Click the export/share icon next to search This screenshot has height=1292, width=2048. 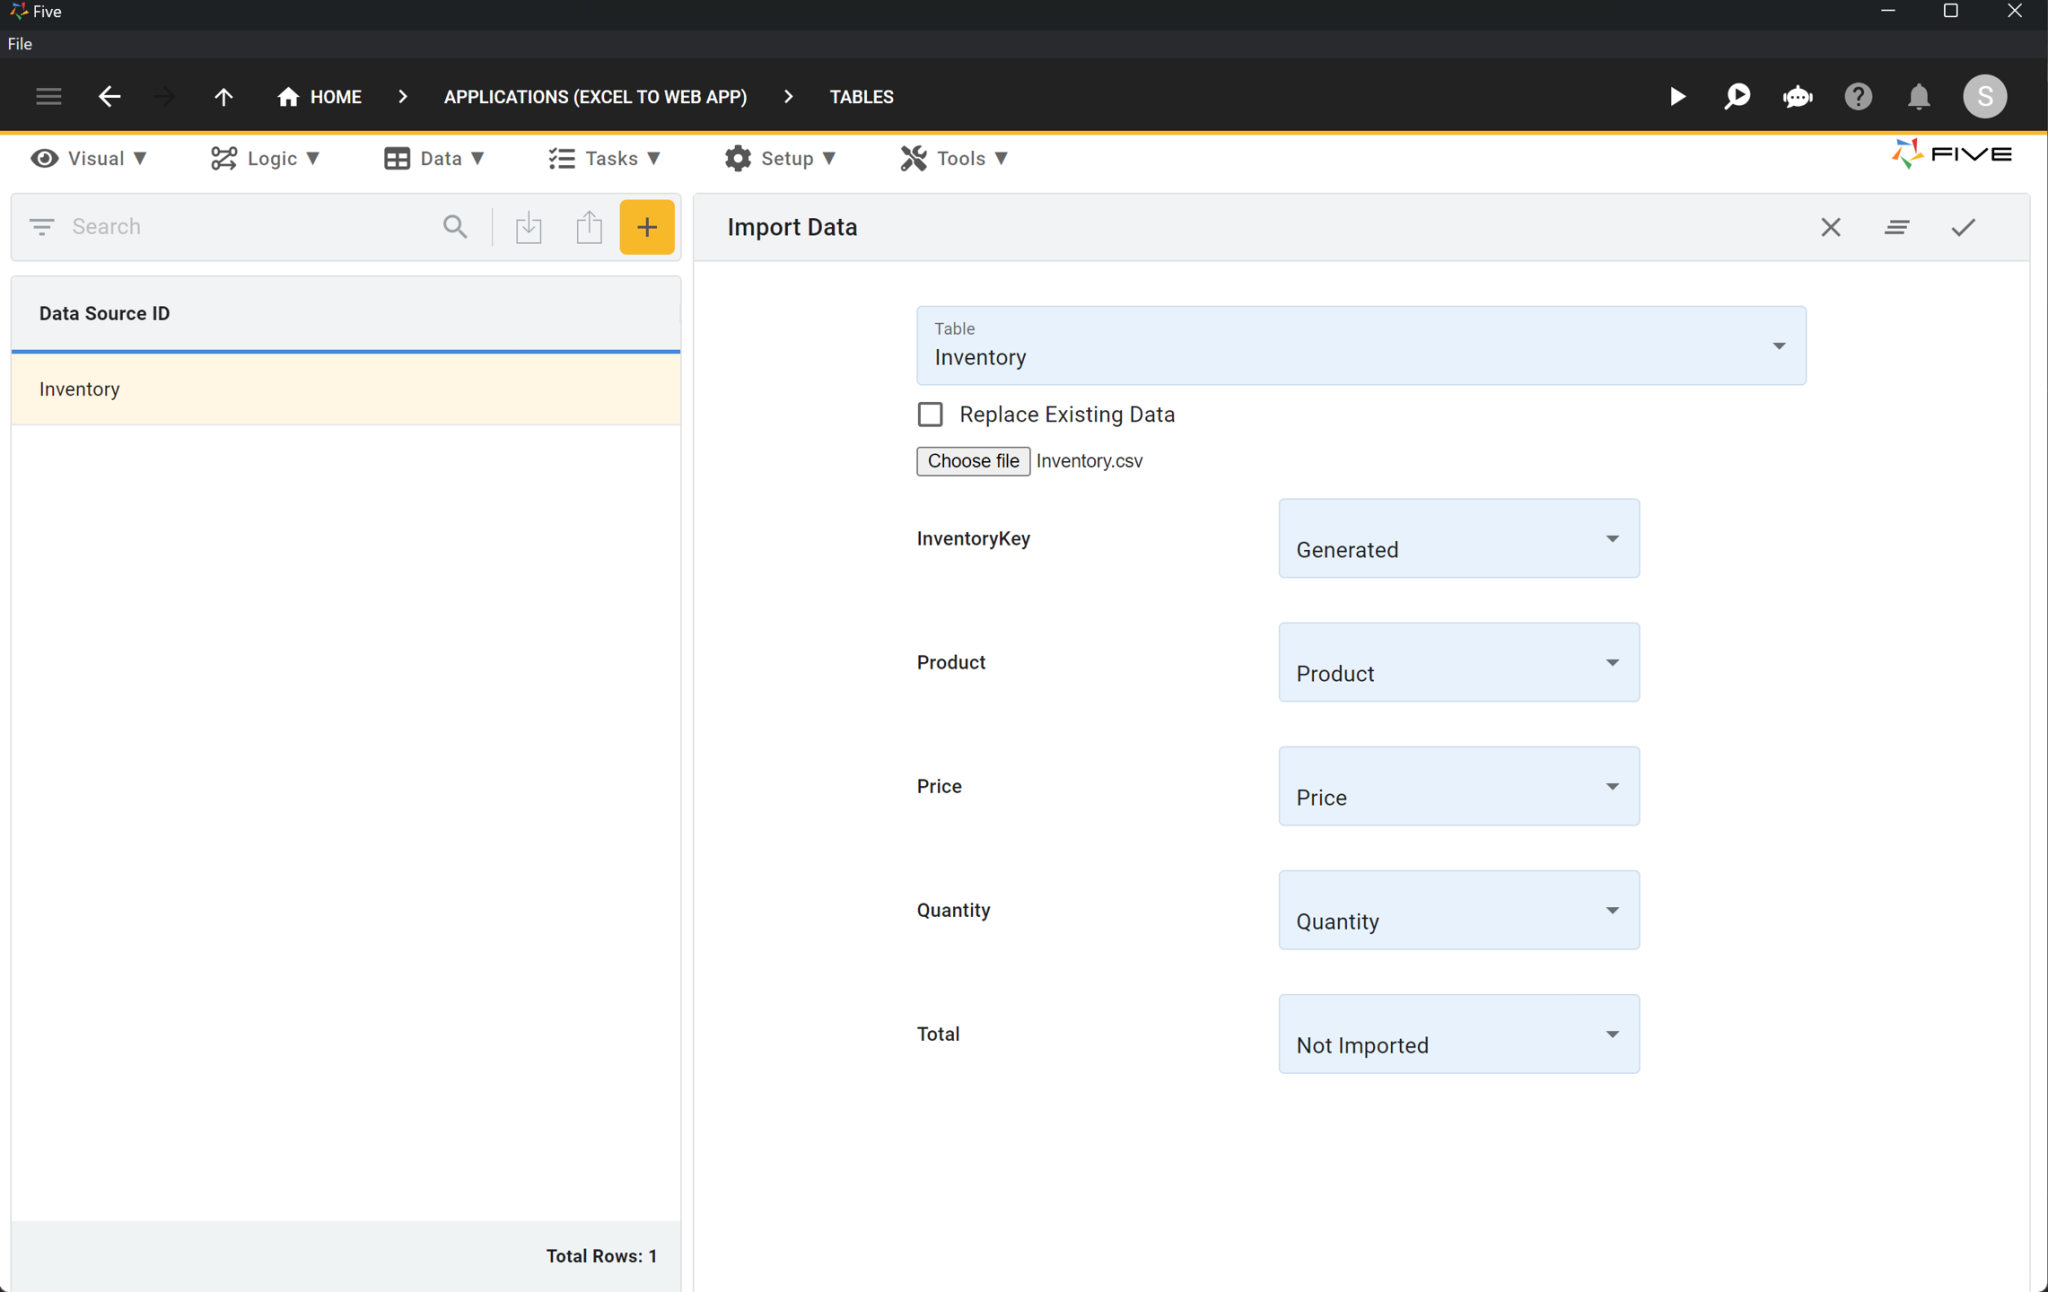coord(589,227)
